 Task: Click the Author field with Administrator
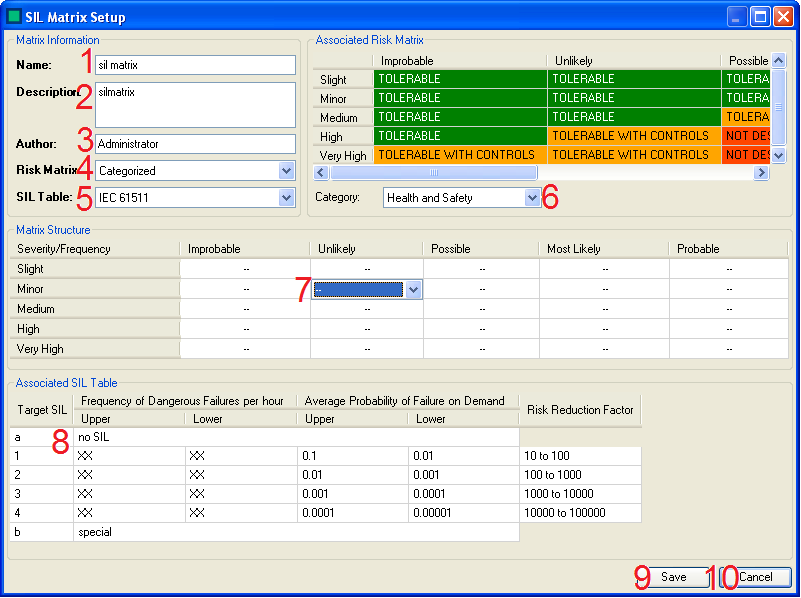point(195,144)
